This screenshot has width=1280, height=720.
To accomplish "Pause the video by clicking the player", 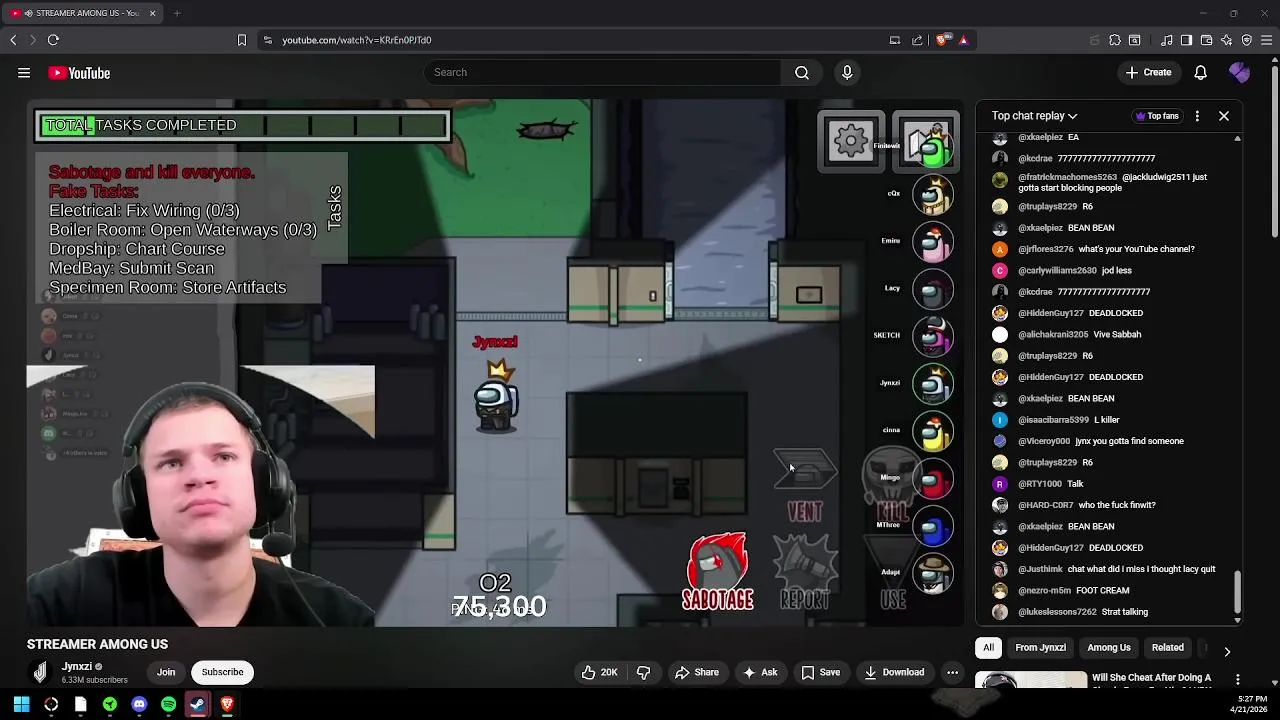I will (495, 363).
